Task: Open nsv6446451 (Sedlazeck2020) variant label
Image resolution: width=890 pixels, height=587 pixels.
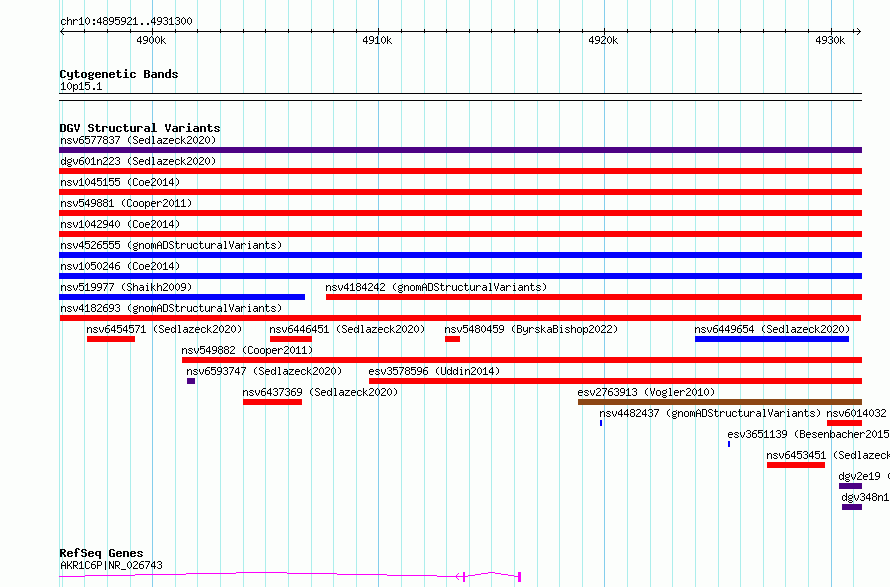Action: pyautogui.click(x=347, y=329)
